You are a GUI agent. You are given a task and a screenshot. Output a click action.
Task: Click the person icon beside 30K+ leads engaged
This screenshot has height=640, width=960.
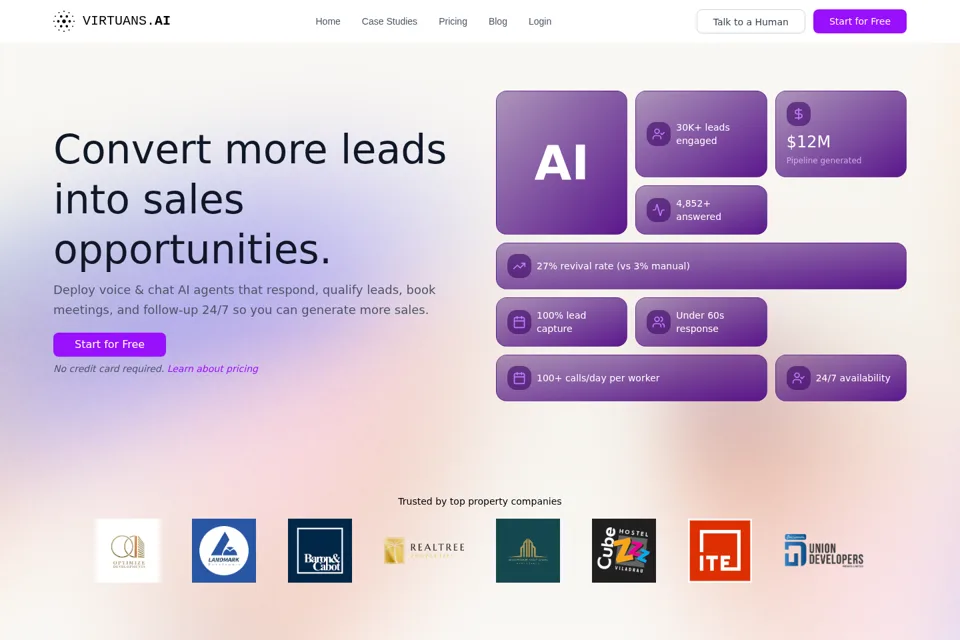[x=658, y=134]
